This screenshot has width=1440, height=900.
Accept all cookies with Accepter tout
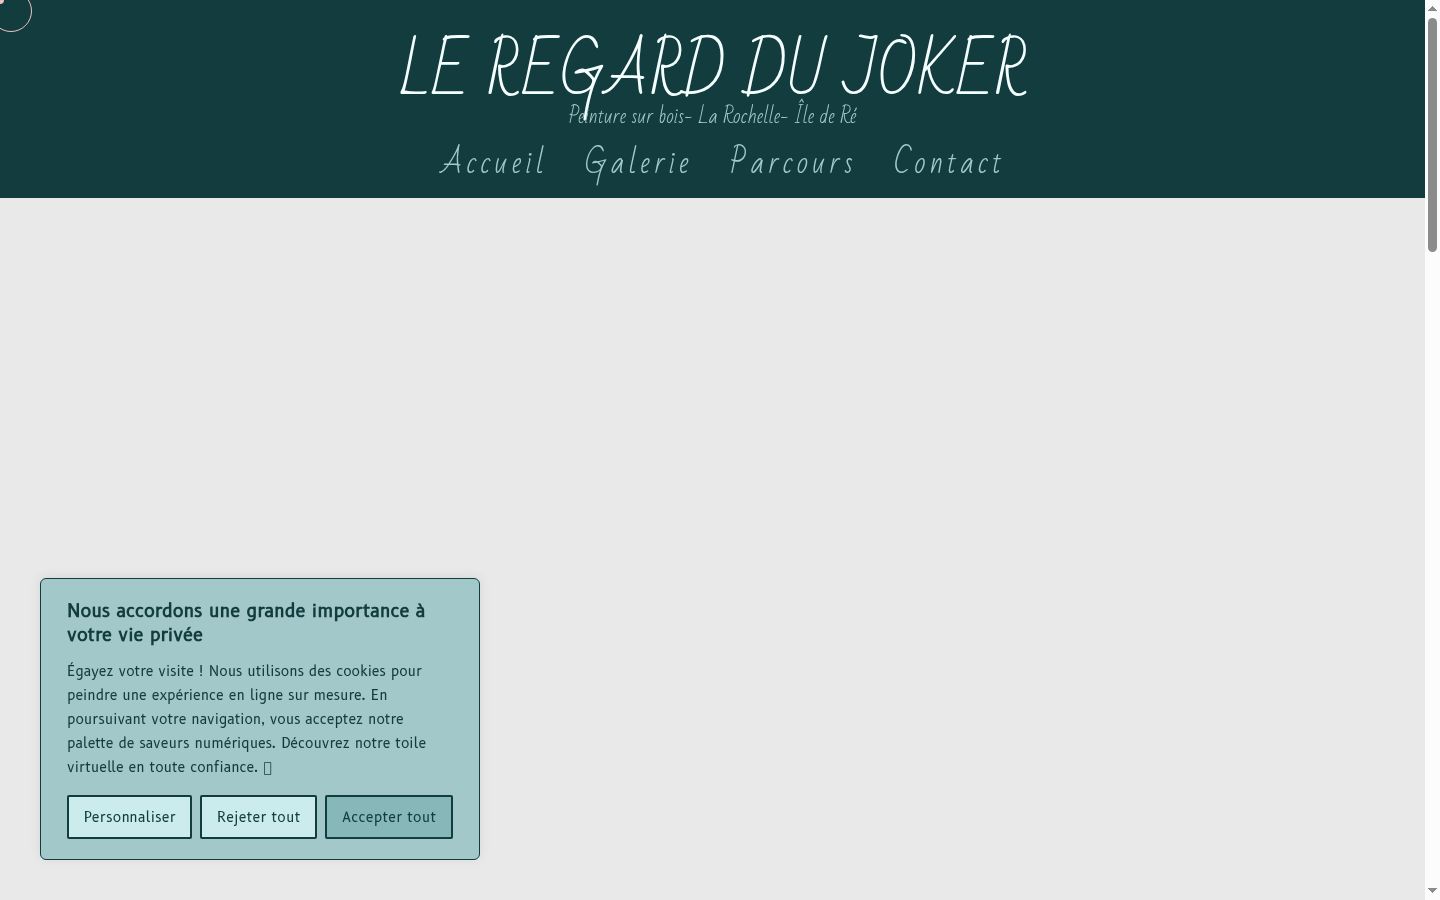pos(389,817)
